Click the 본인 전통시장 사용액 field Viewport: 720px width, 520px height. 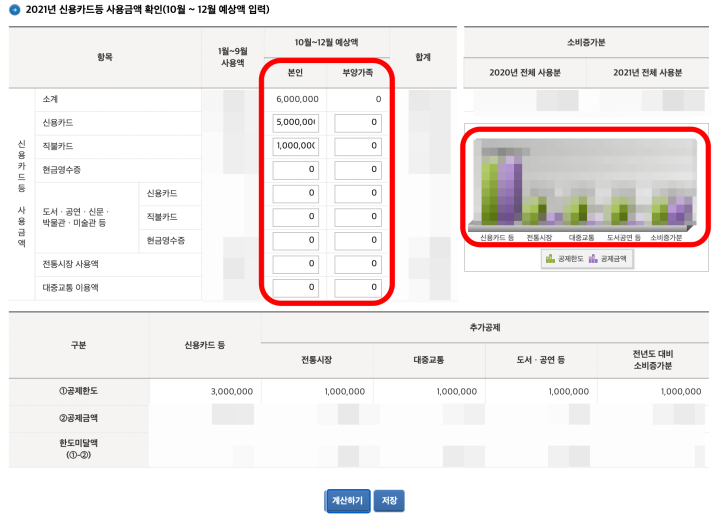click(296, 265)
